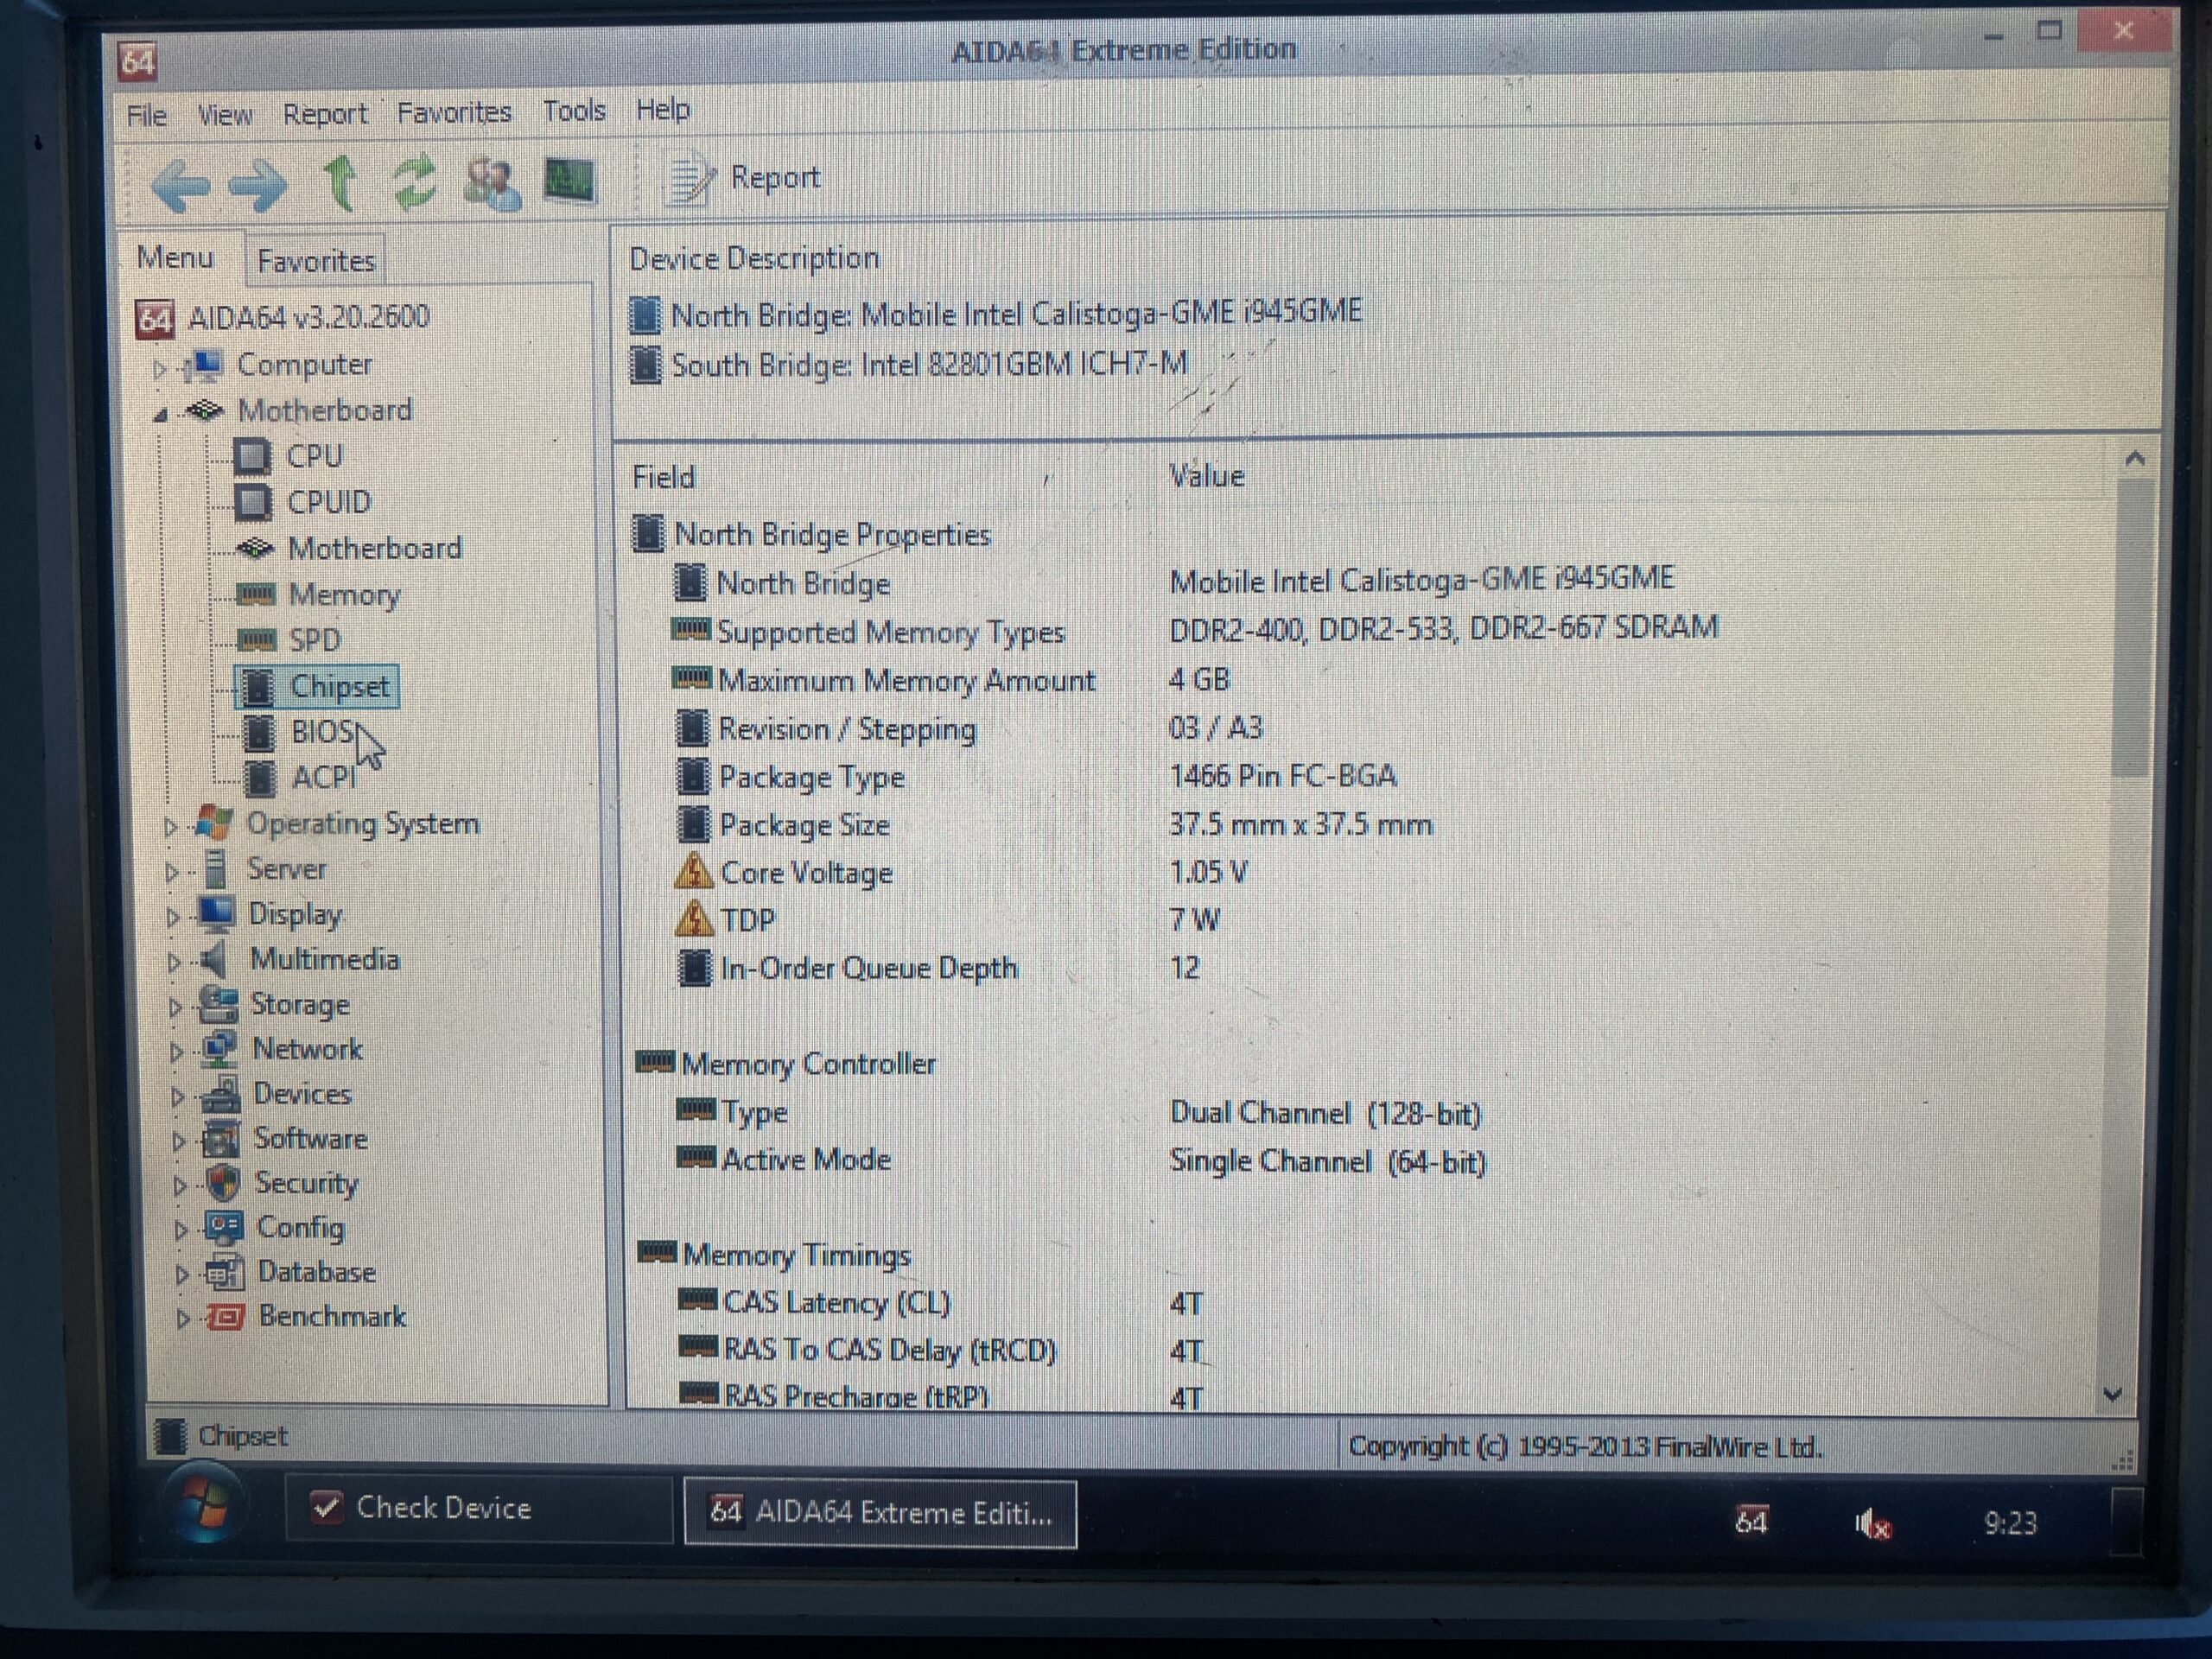Image resolution: width=2212 pixels, height=1659 pixels.
Task: Switch to the Menu tab in sidebar
Action: coord(176,258)
